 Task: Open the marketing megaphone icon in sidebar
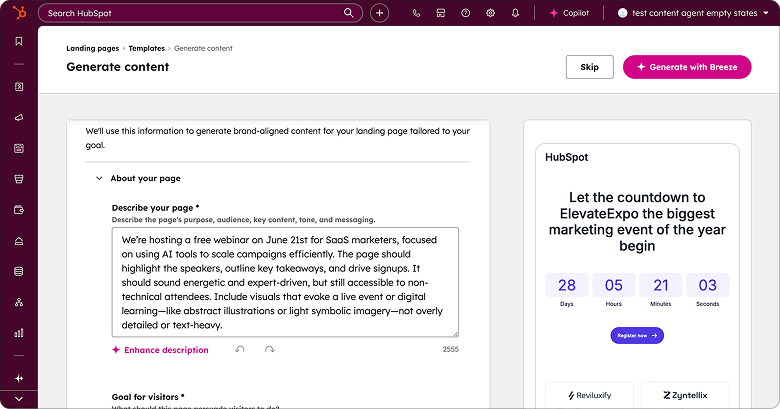click(19, 117)
